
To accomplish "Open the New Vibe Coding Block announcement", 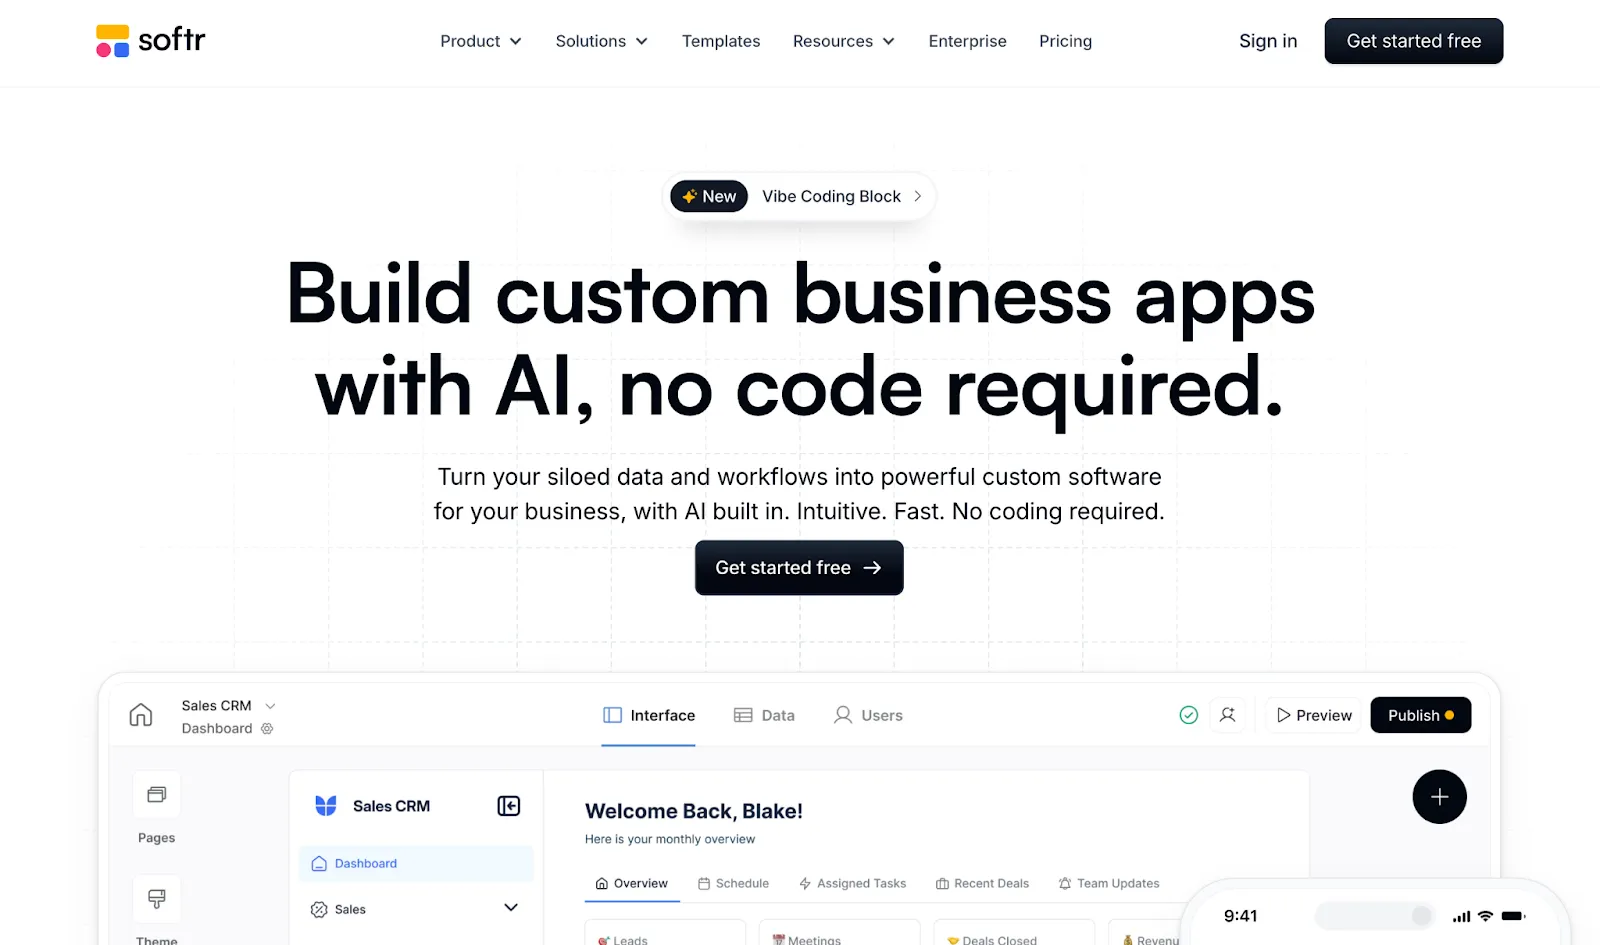I will [x=799, y=197].
